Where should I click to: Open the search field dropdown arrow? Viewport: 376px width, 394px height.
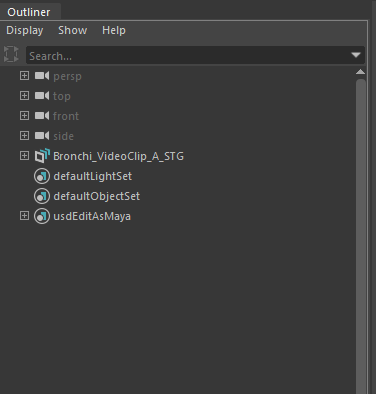(356, 55)
